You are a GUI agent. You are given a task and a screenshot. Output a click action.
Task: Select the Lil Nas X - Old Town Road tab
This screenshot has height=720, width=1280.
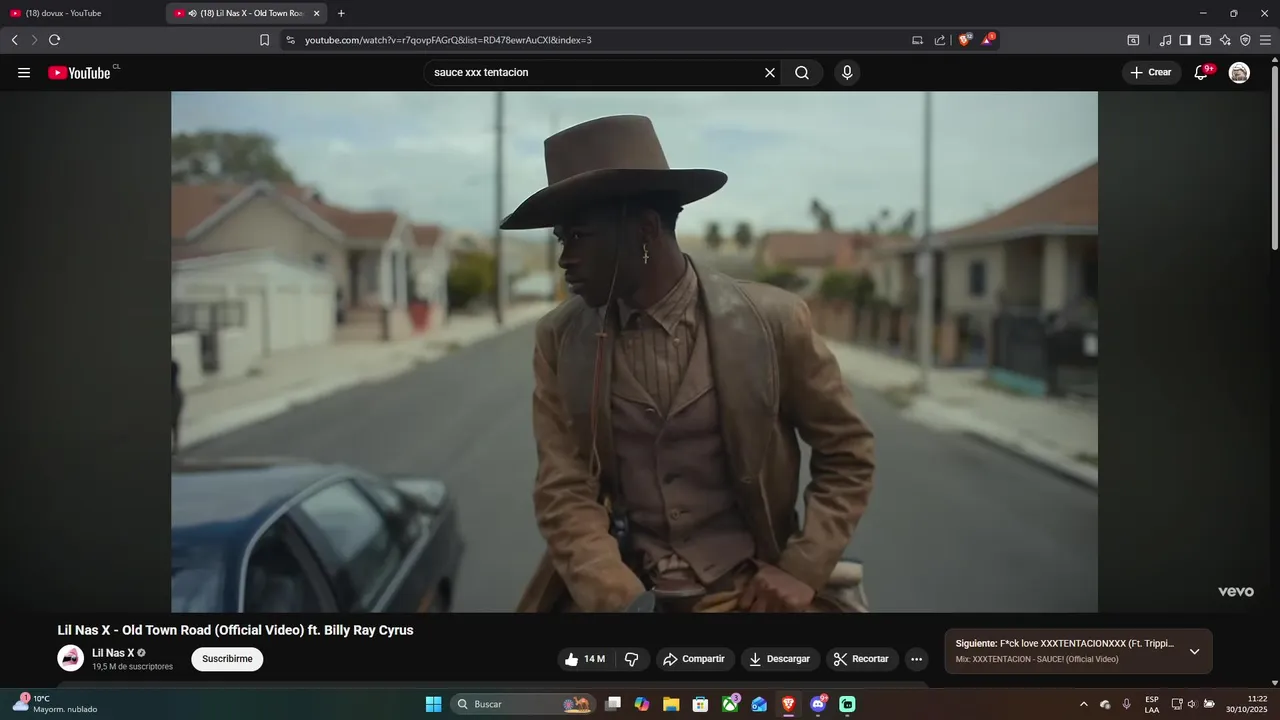(x=245, y=13)
